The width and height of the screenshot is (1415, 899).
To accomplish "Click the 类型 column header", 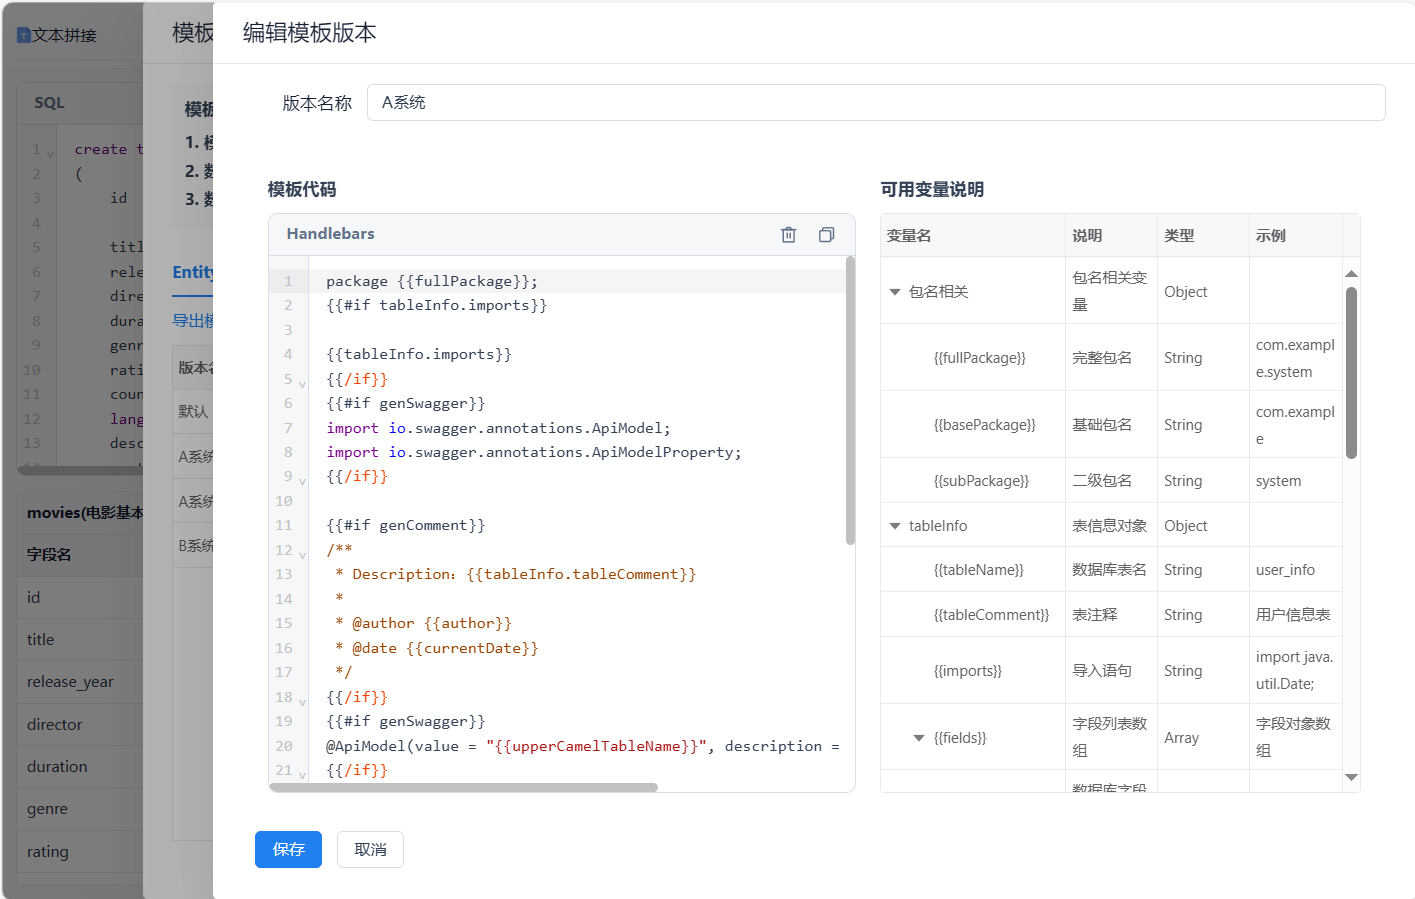I will click(x=1203, y=236).
